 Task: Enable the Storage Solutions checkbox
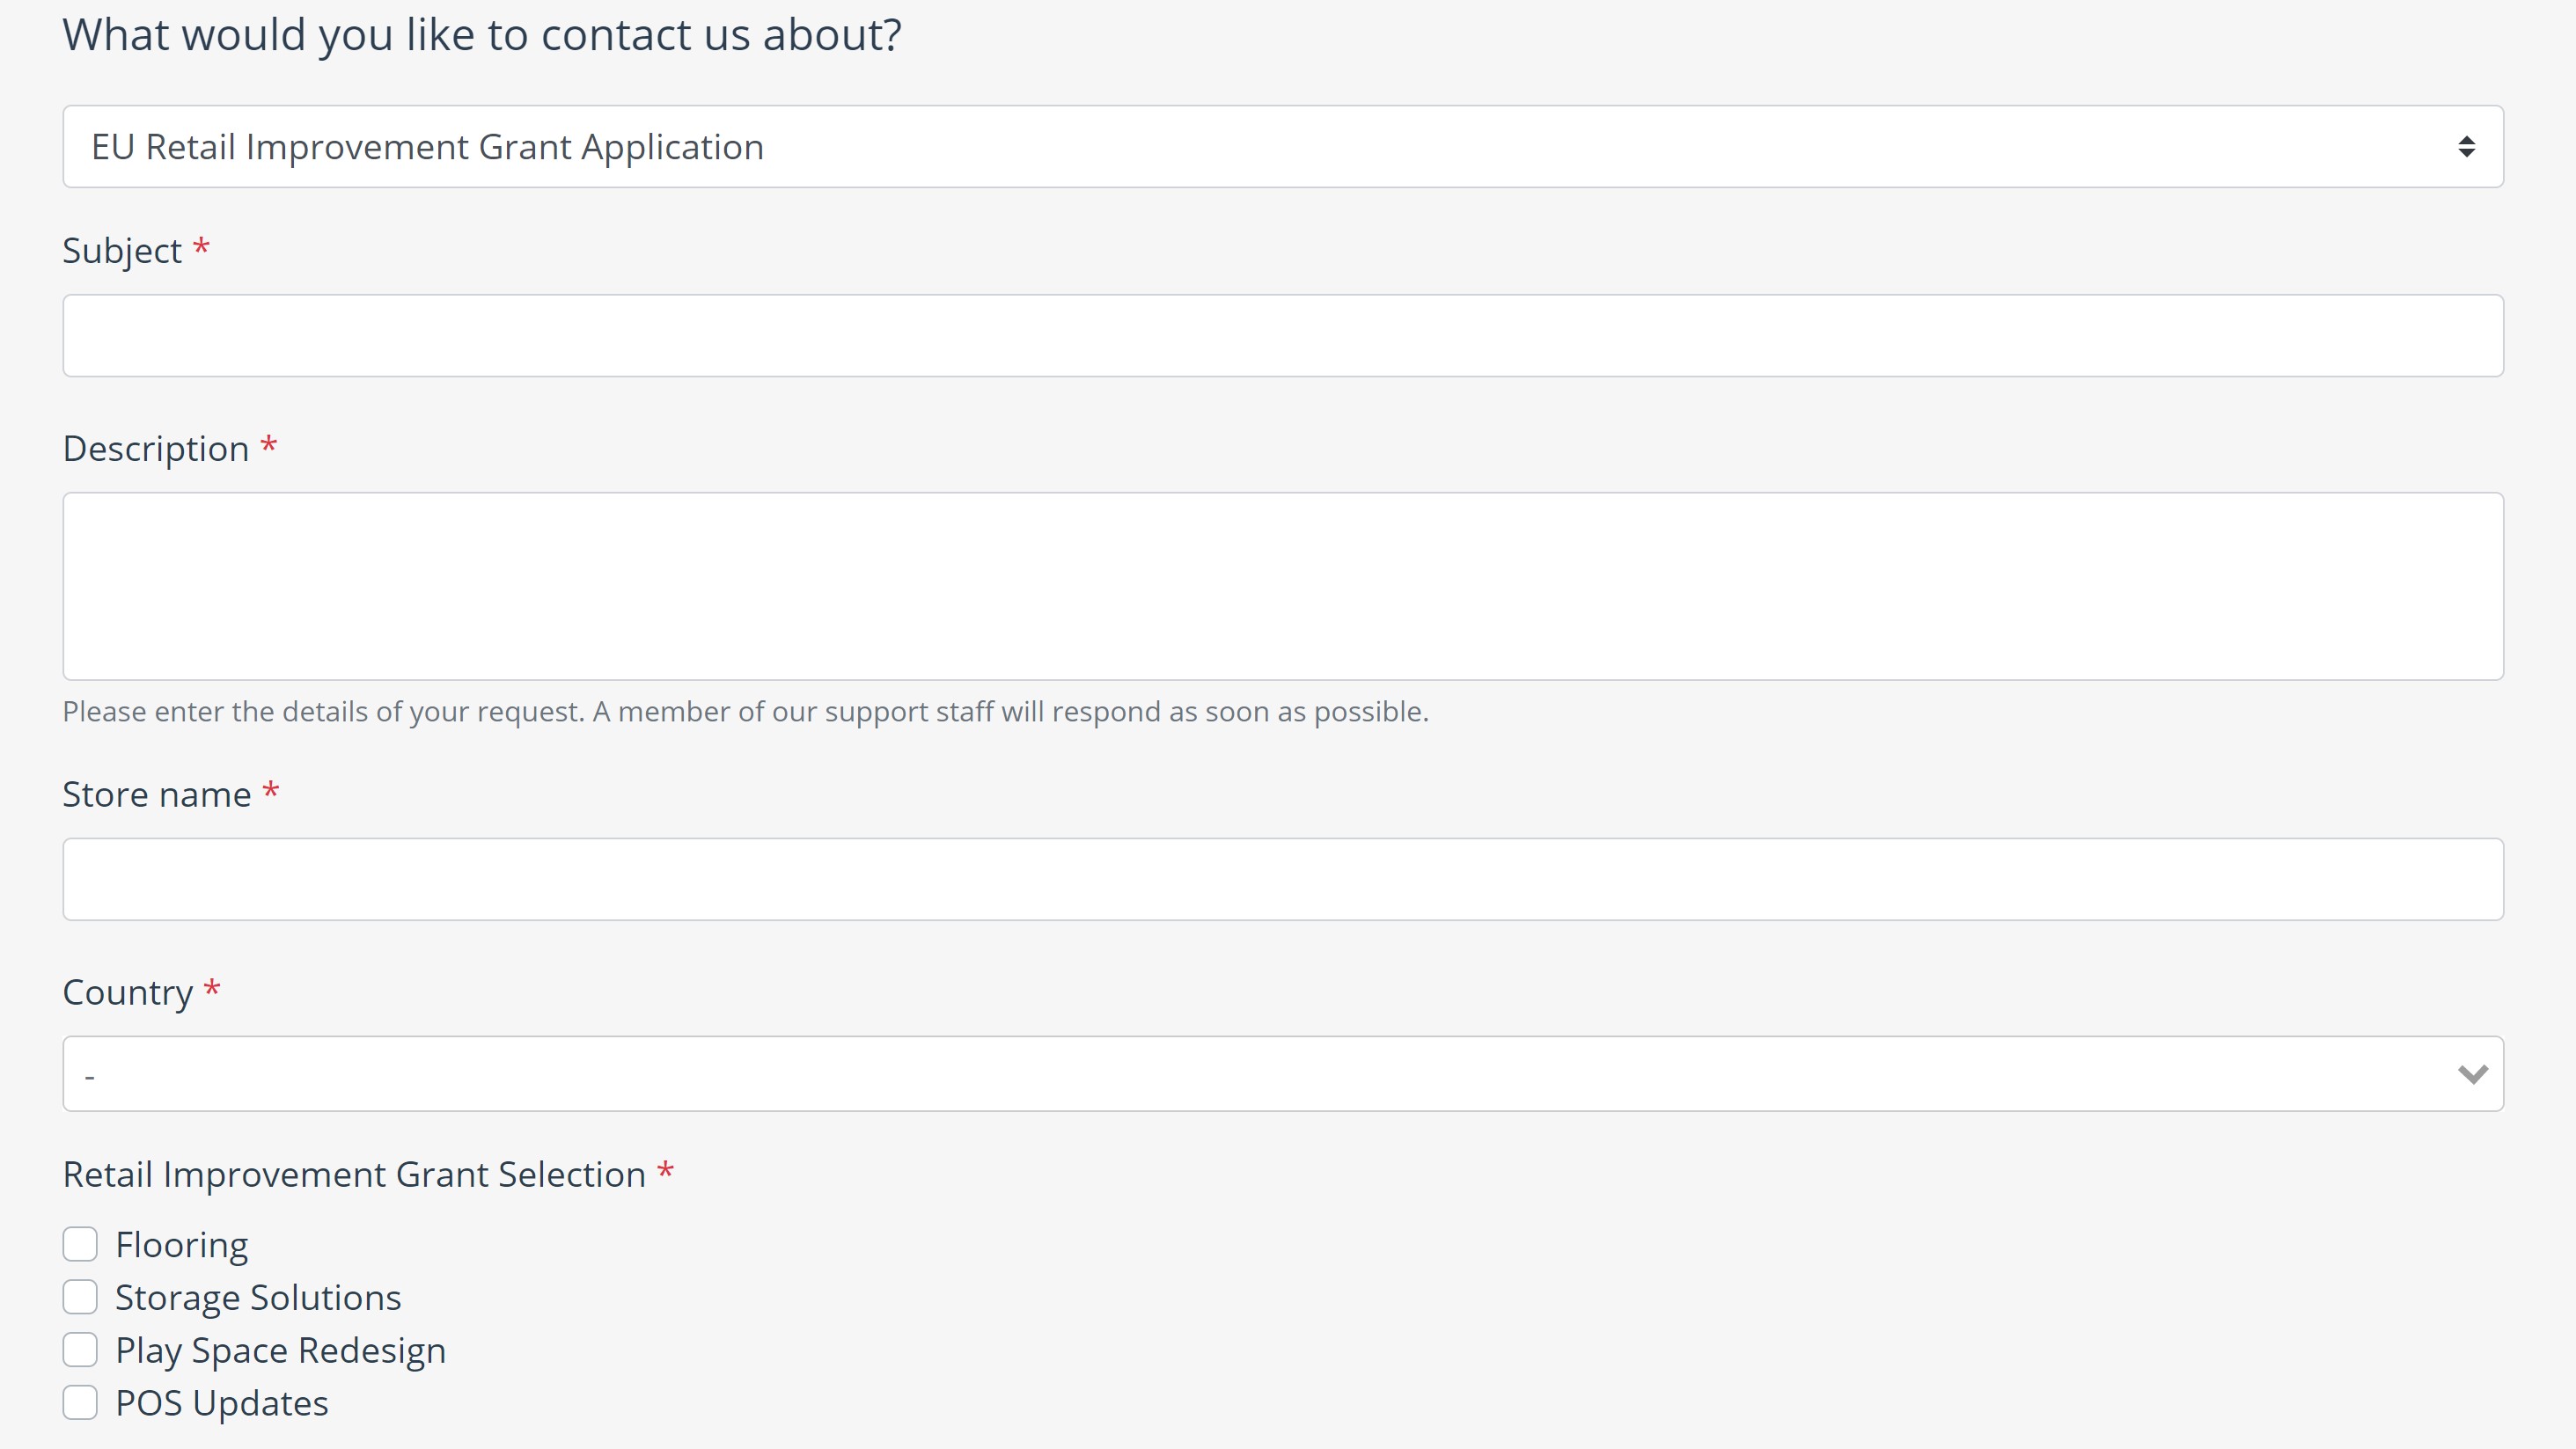pos(80,1297)
